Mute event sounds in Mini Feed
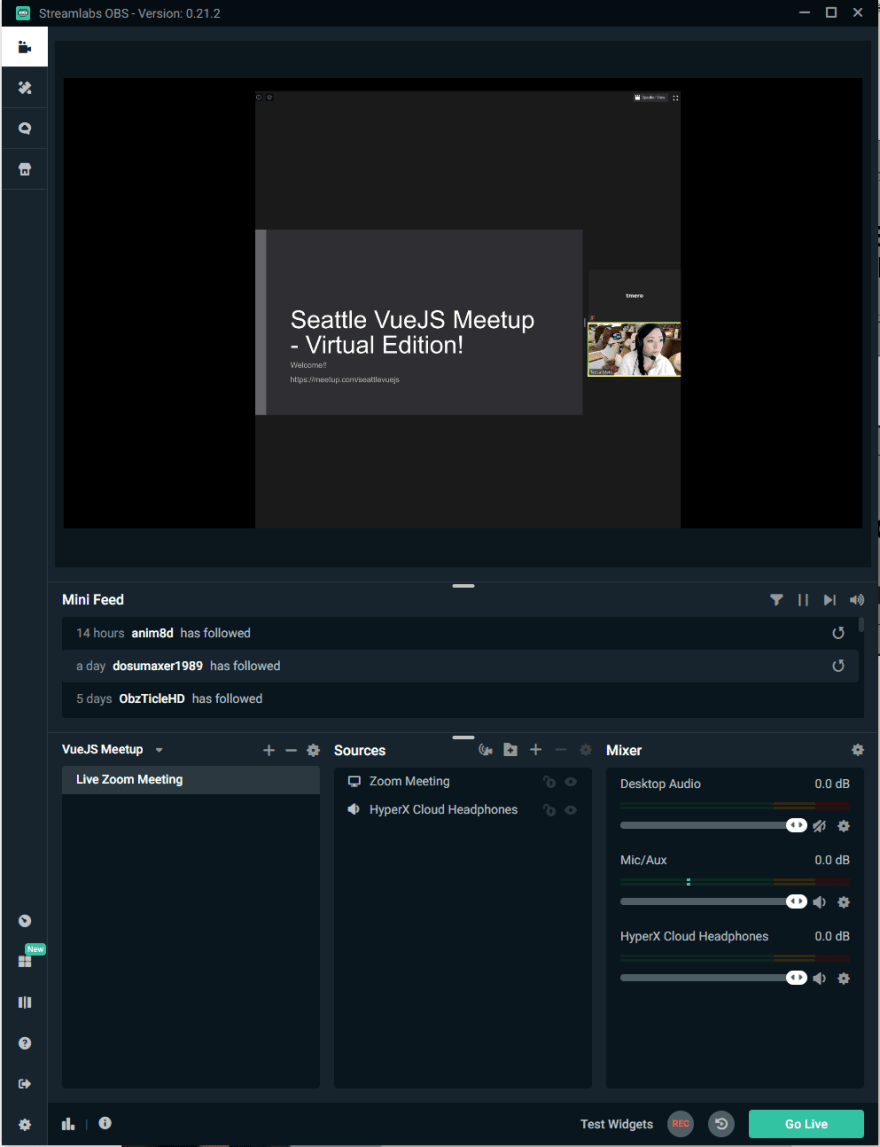 857,600
